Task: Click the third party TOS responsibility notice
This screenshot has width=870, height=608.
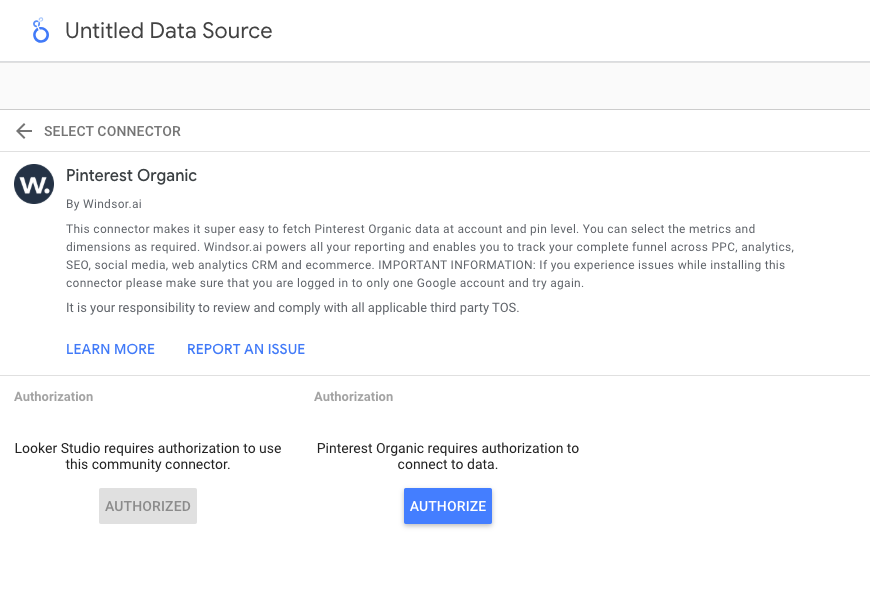Action: (x=292, y=307)
